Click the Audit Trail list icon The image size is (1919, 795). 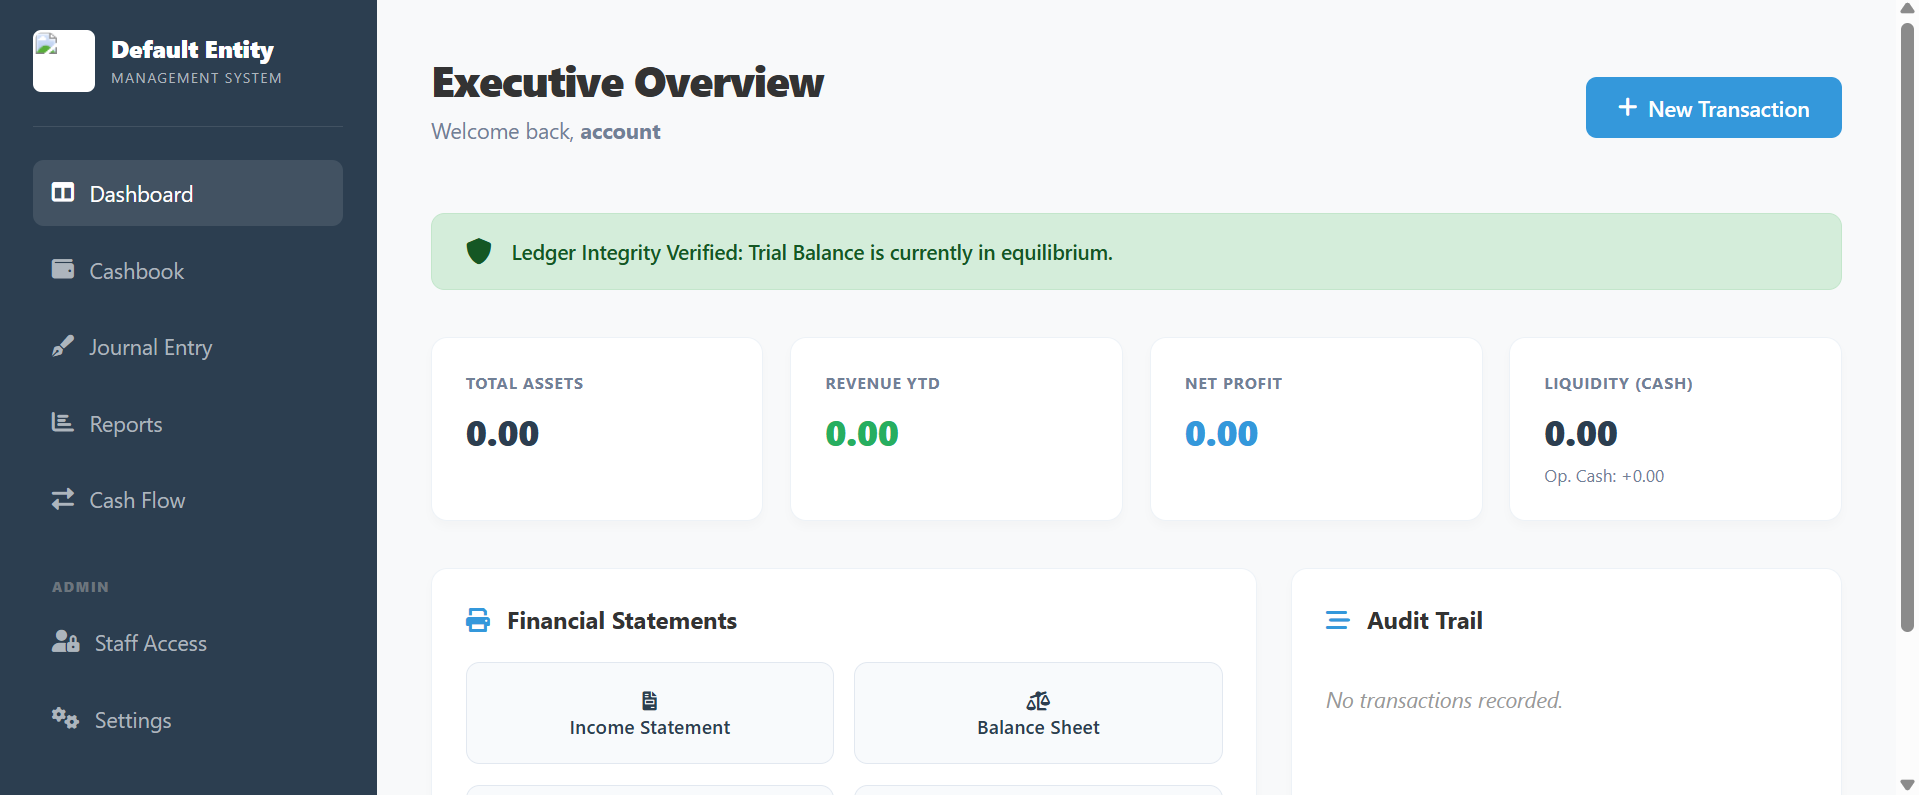(1337, 620)
